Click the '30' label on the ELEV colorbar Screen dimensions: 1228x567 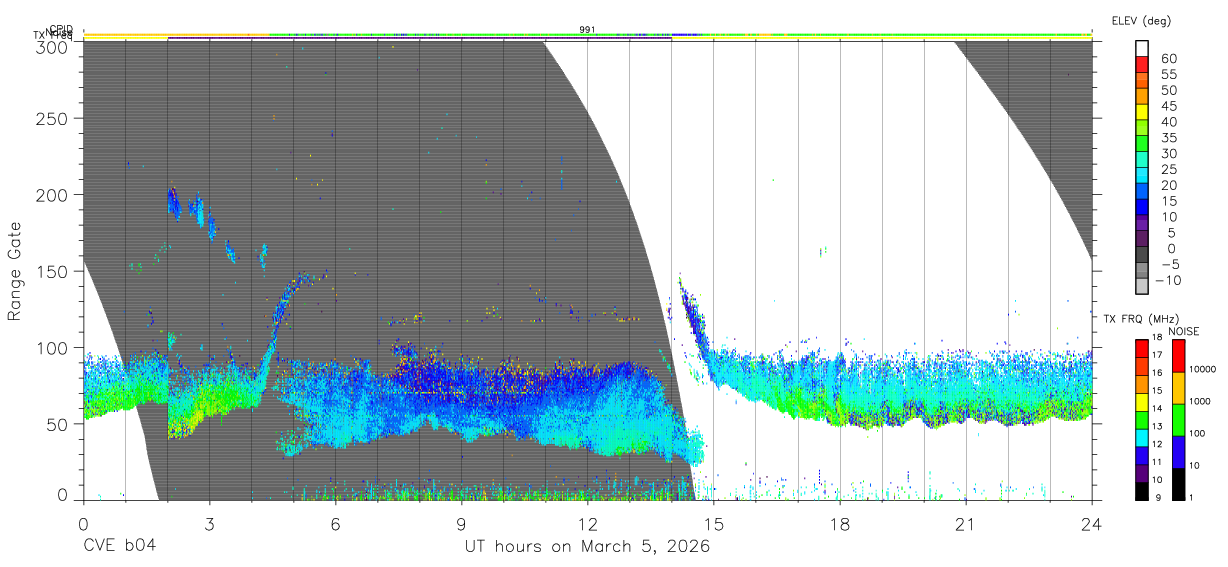pyautogui.click(x=1169, y=154)
